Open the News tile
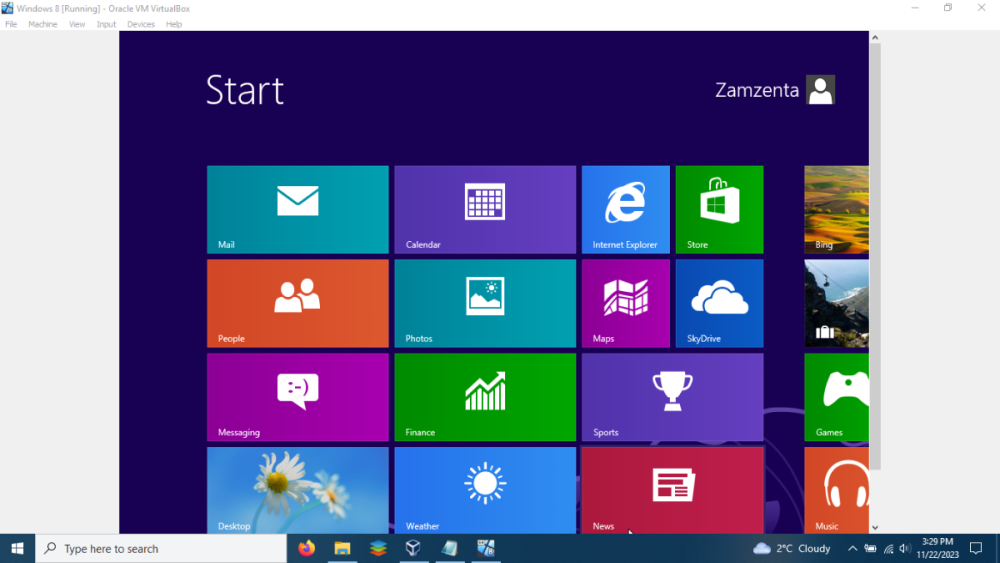 click(x=672, y=490)
